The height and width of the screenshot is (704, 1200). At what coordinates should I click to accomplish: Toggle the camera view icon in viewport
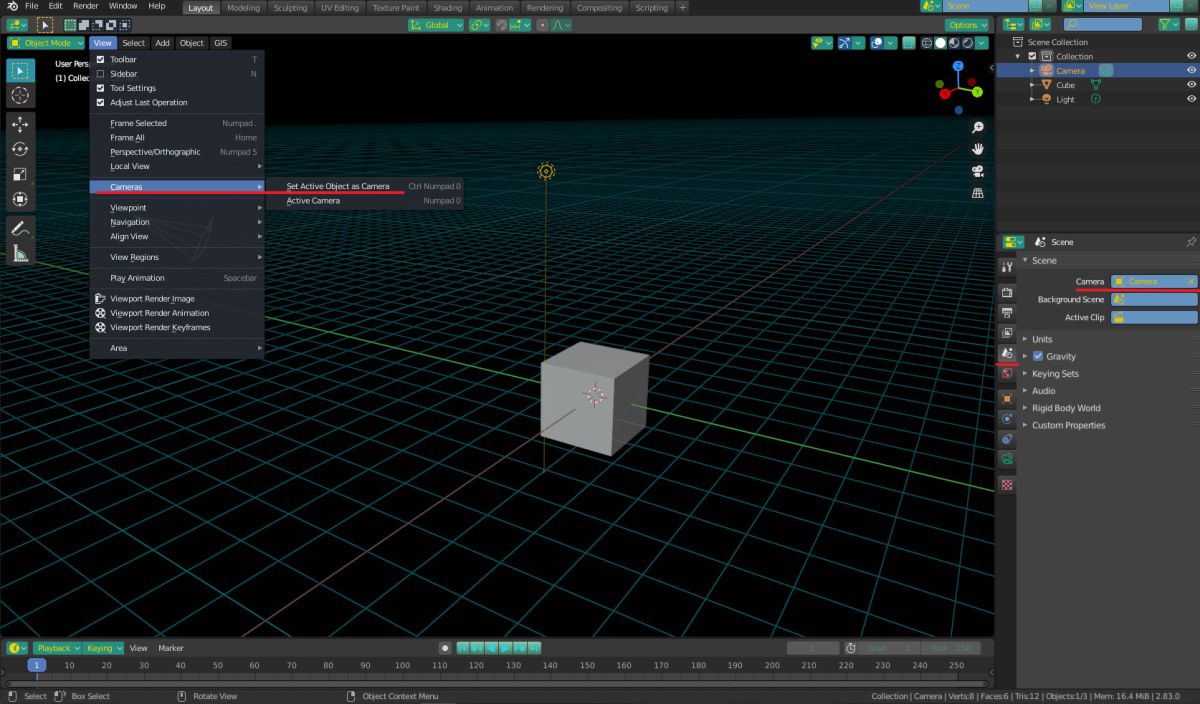click(x=978, y=170)
